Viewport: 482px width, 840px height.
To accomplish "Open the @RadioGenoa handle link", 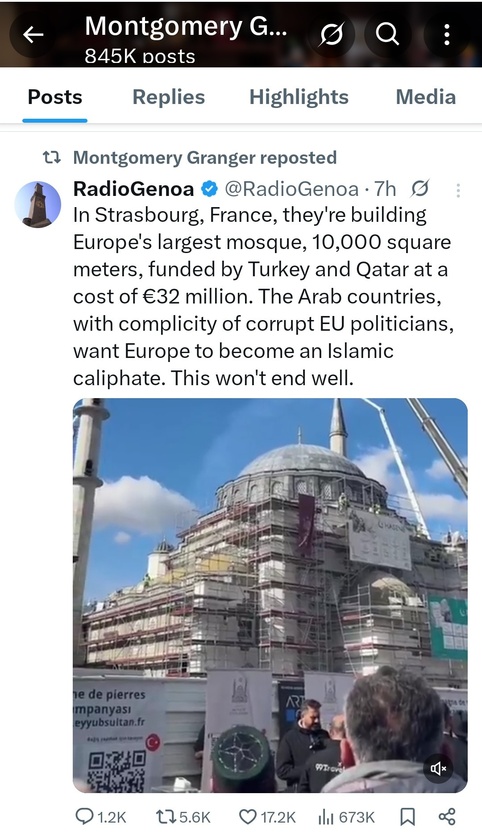I will coord(291,189).
